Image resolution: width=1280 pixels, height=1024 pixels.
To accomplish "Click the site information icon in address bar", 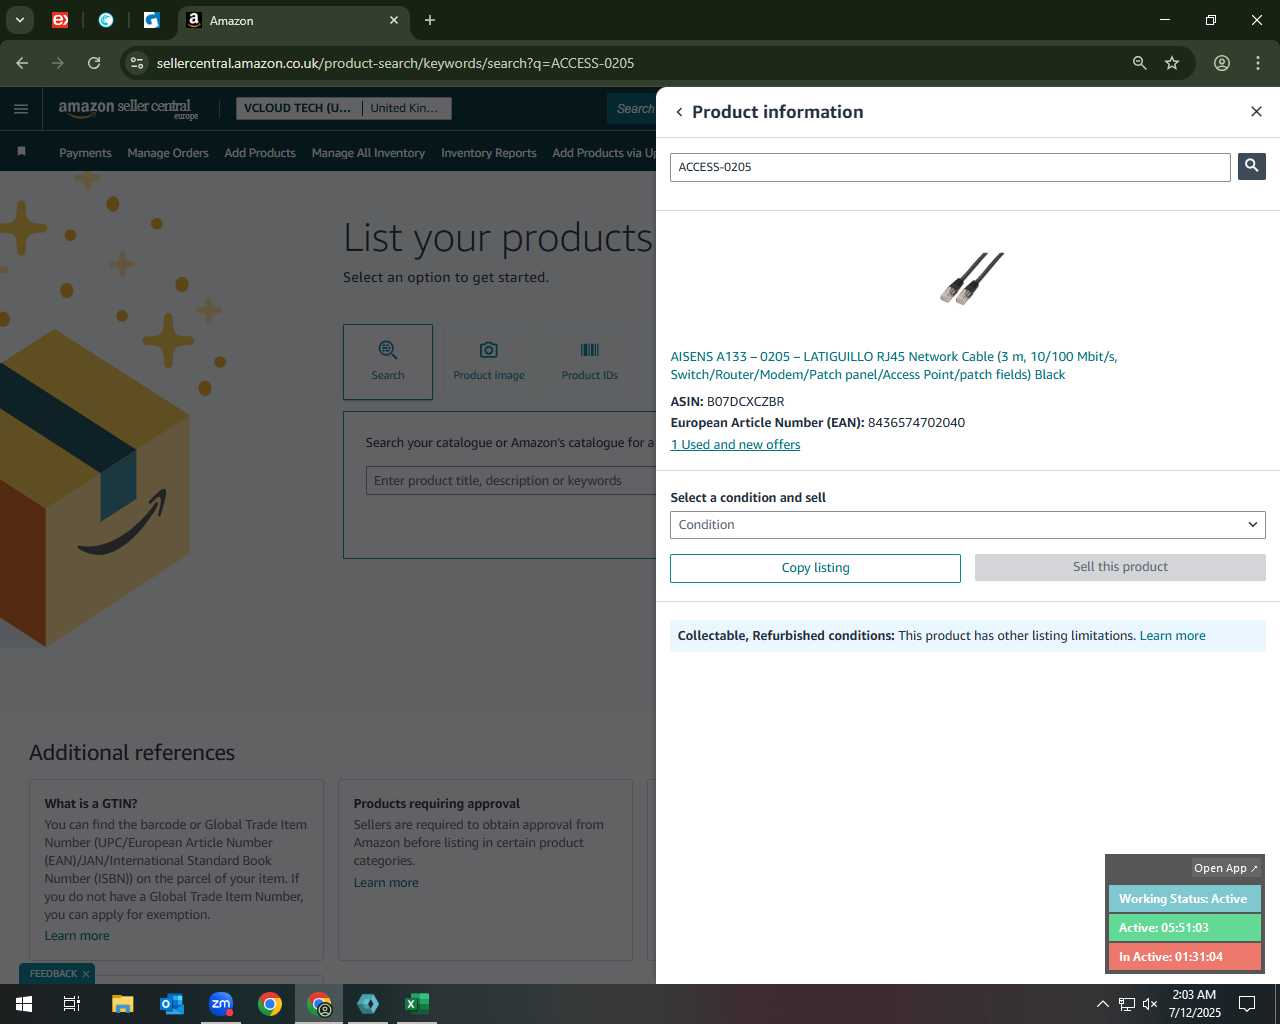I will [x=137, y=63].
